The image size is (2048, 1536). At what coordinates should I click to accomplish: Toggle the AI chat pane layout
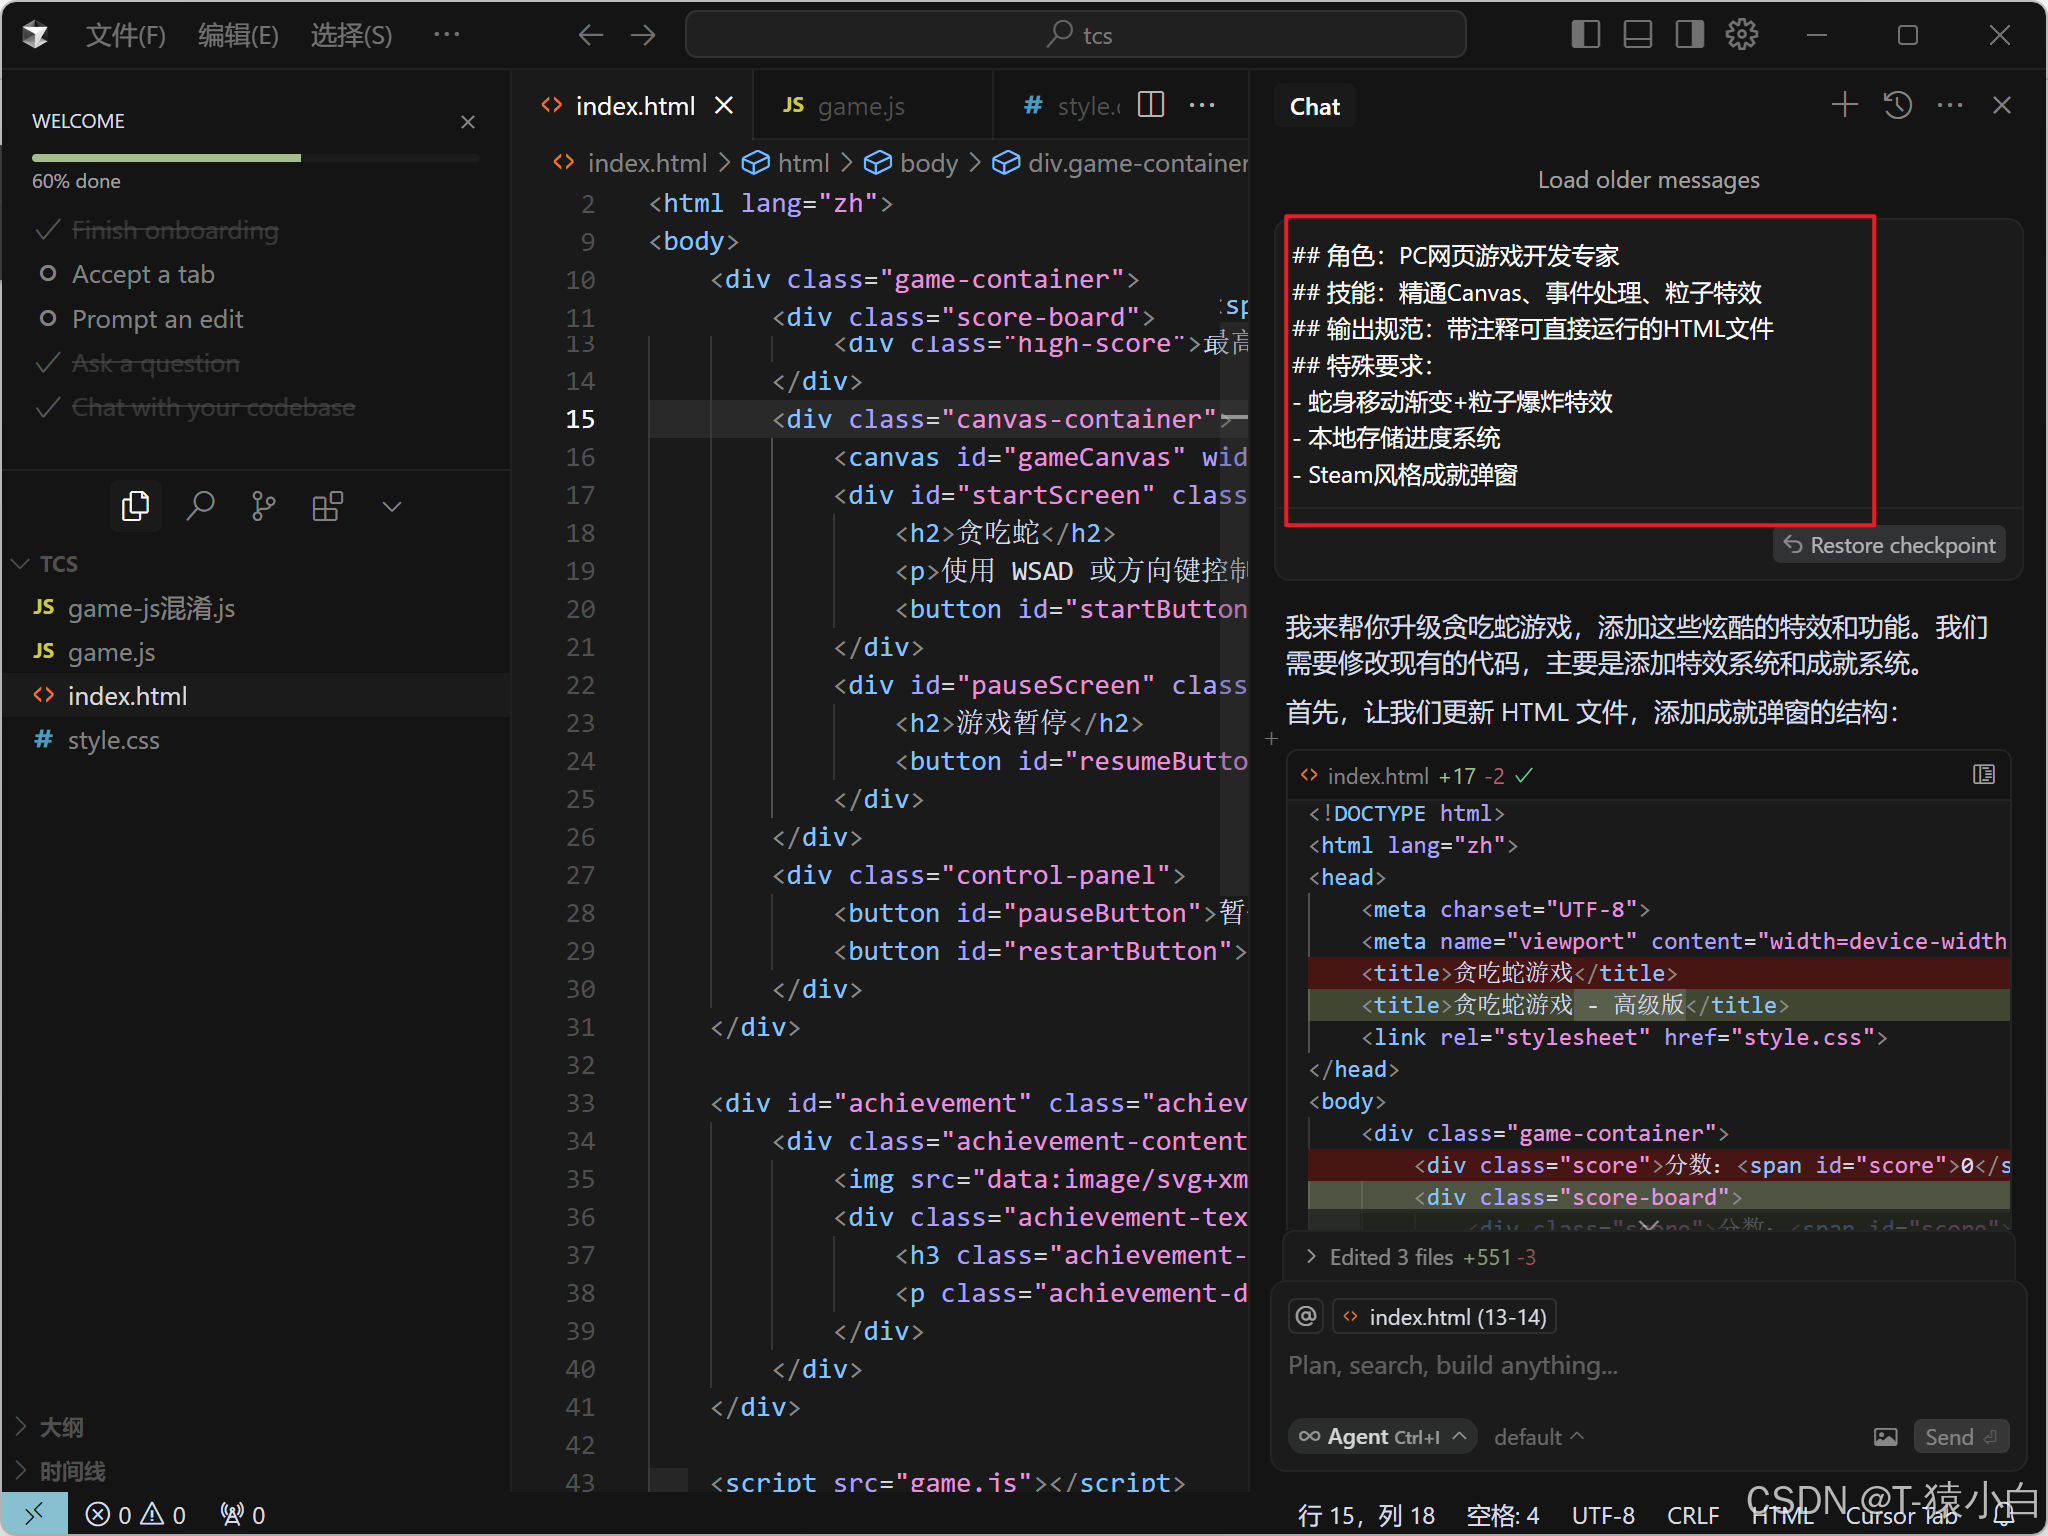(1689, 35)
